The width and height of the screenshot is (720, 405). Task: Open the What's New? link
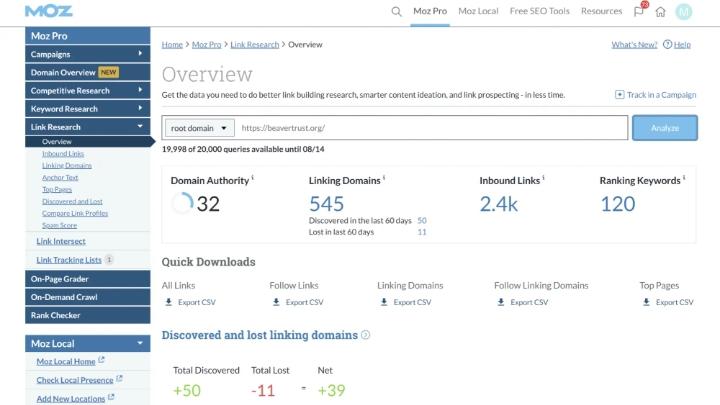(x=634, y=45)
